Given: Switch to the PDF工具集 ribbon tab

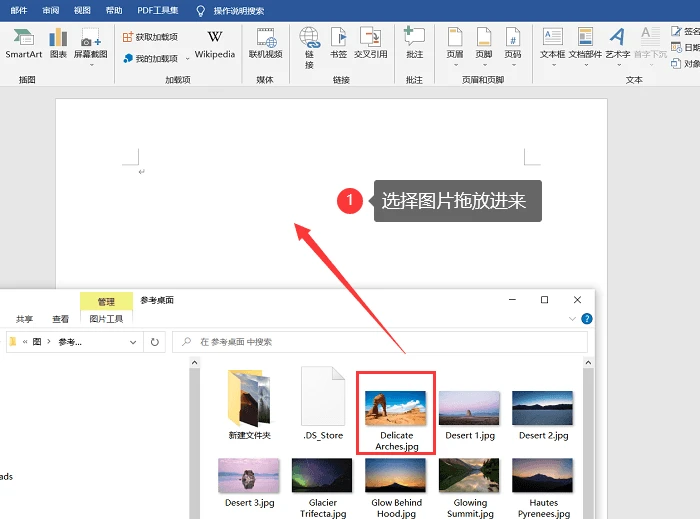Looking at the screenshot, I should (158, 10).
